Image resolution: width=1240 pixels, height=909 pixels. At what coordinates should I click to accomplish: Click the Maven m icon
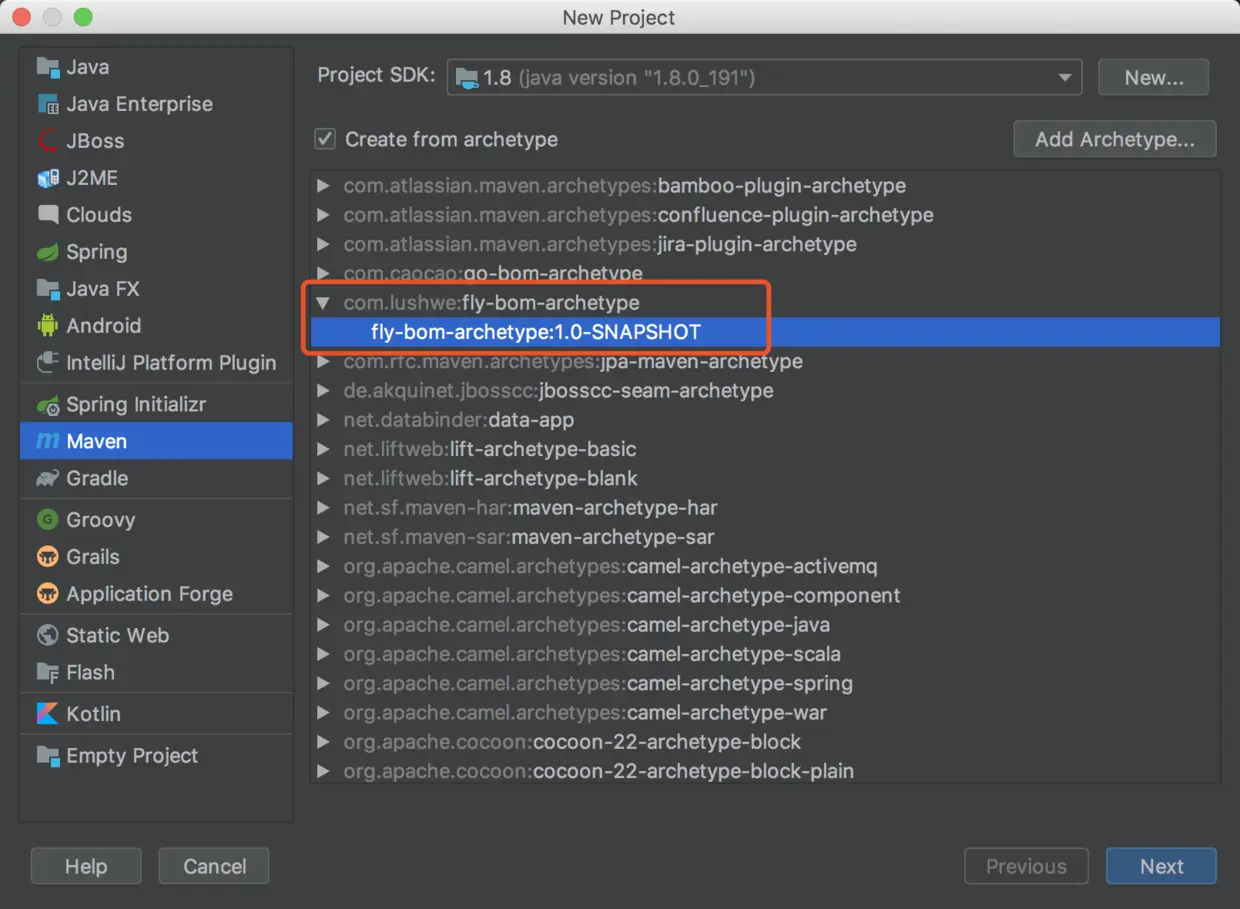(48, 441)
